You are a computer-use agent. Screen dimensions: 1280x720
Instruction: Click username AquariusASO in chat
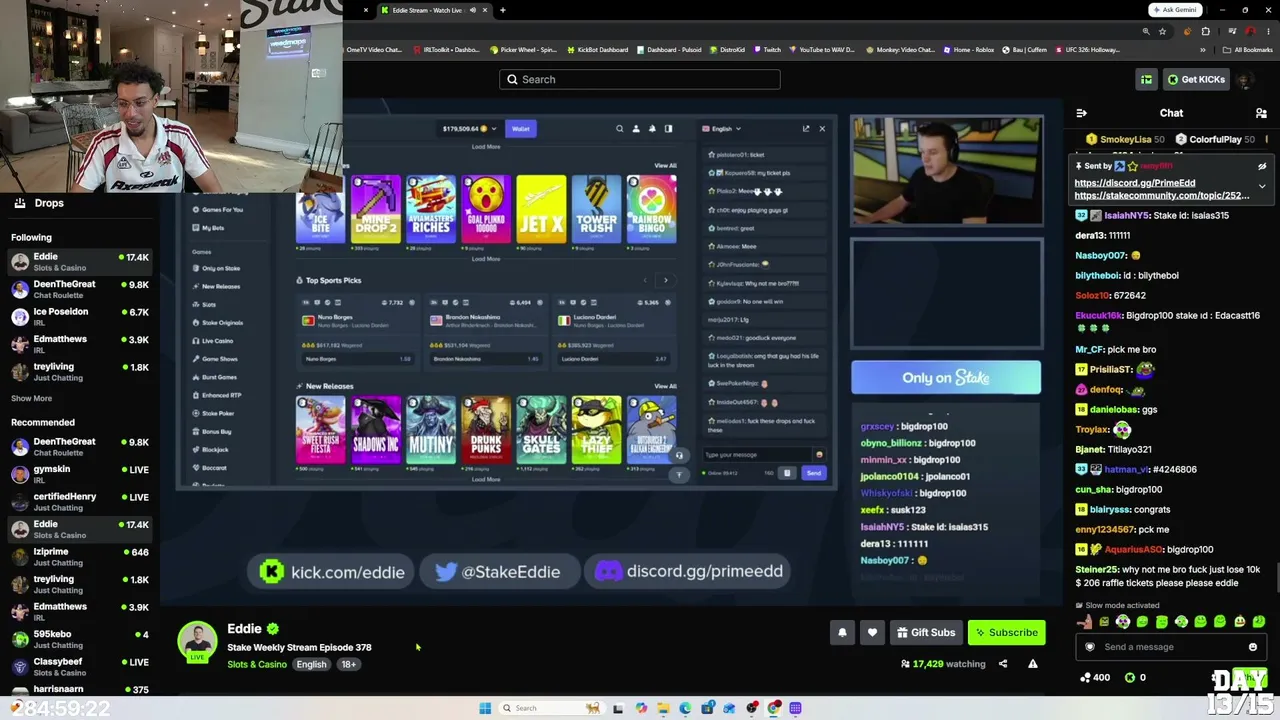[x=1132, y=550]
